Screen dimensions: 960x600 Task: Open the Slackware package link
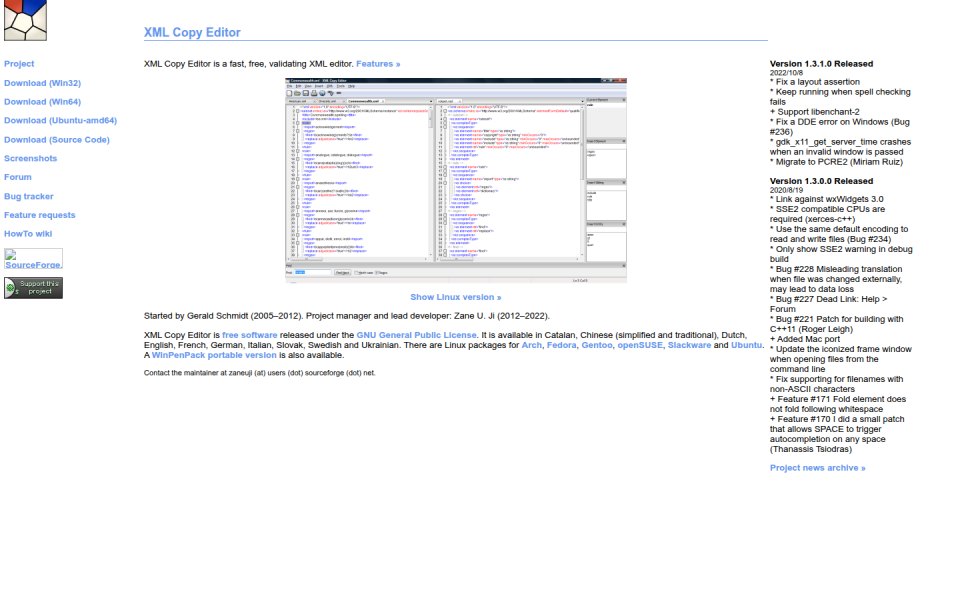coord(689,345)
